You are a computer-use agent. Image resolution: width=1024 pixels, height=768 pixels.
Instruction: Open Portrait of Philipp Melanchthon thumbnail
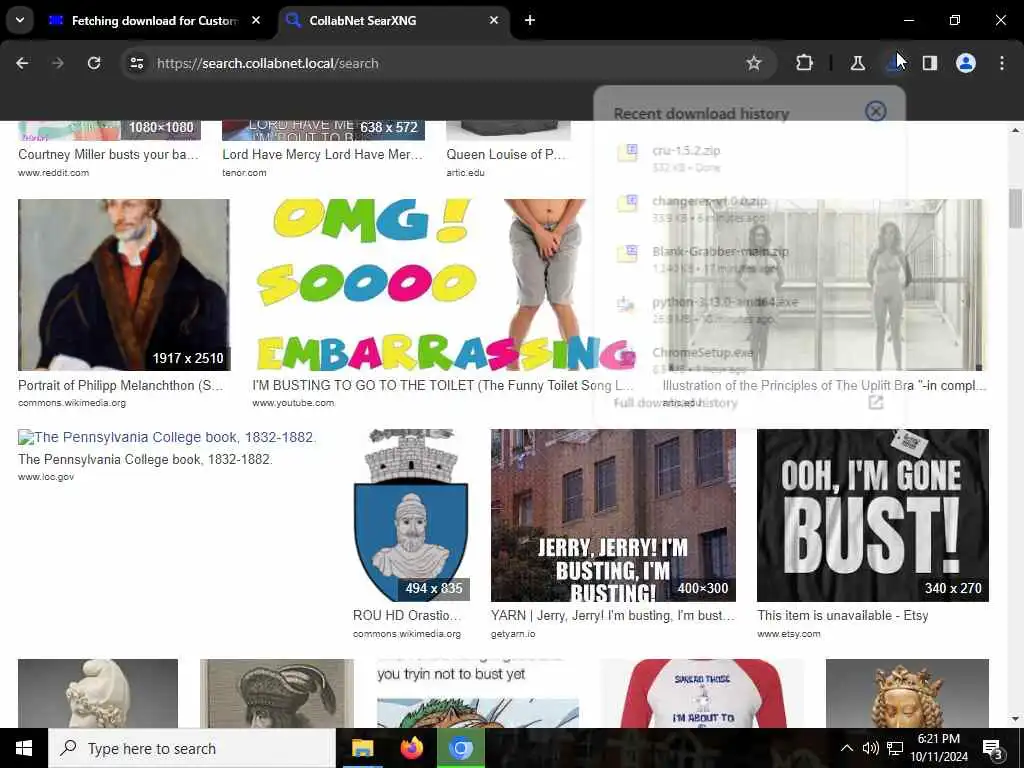[124, 285]
